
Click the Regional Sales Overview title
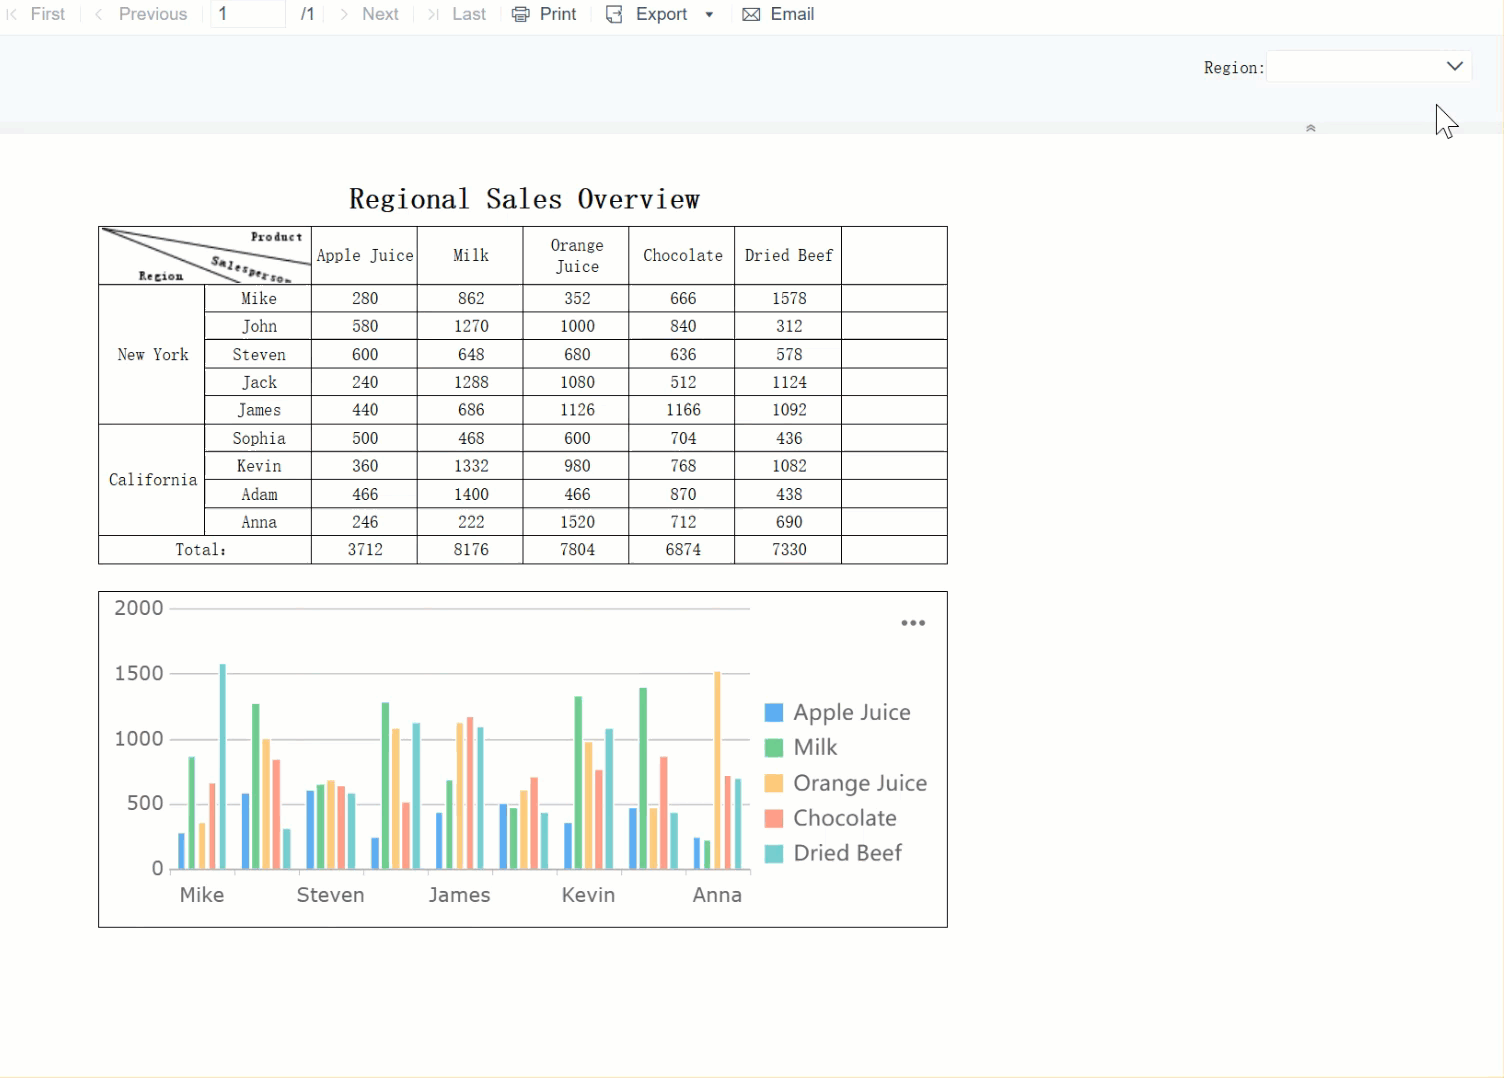pos(524,199)
